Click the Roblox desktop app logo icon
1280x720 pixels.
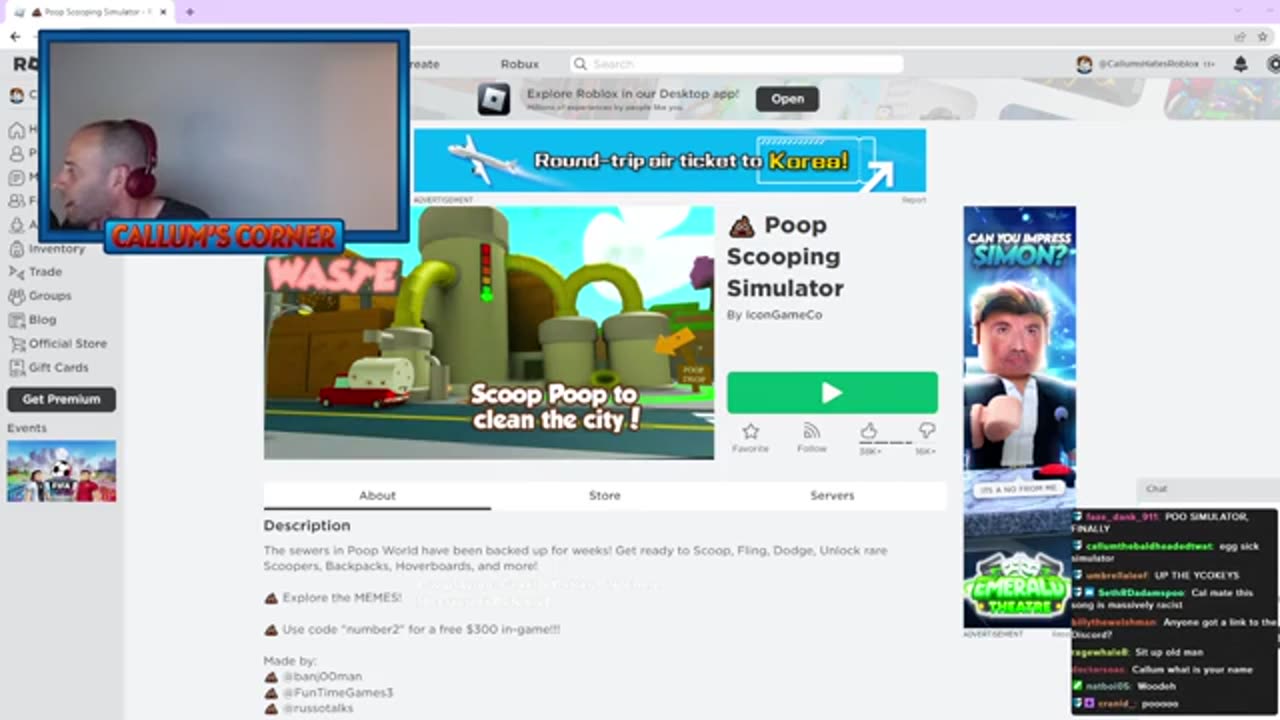[494, 99]
